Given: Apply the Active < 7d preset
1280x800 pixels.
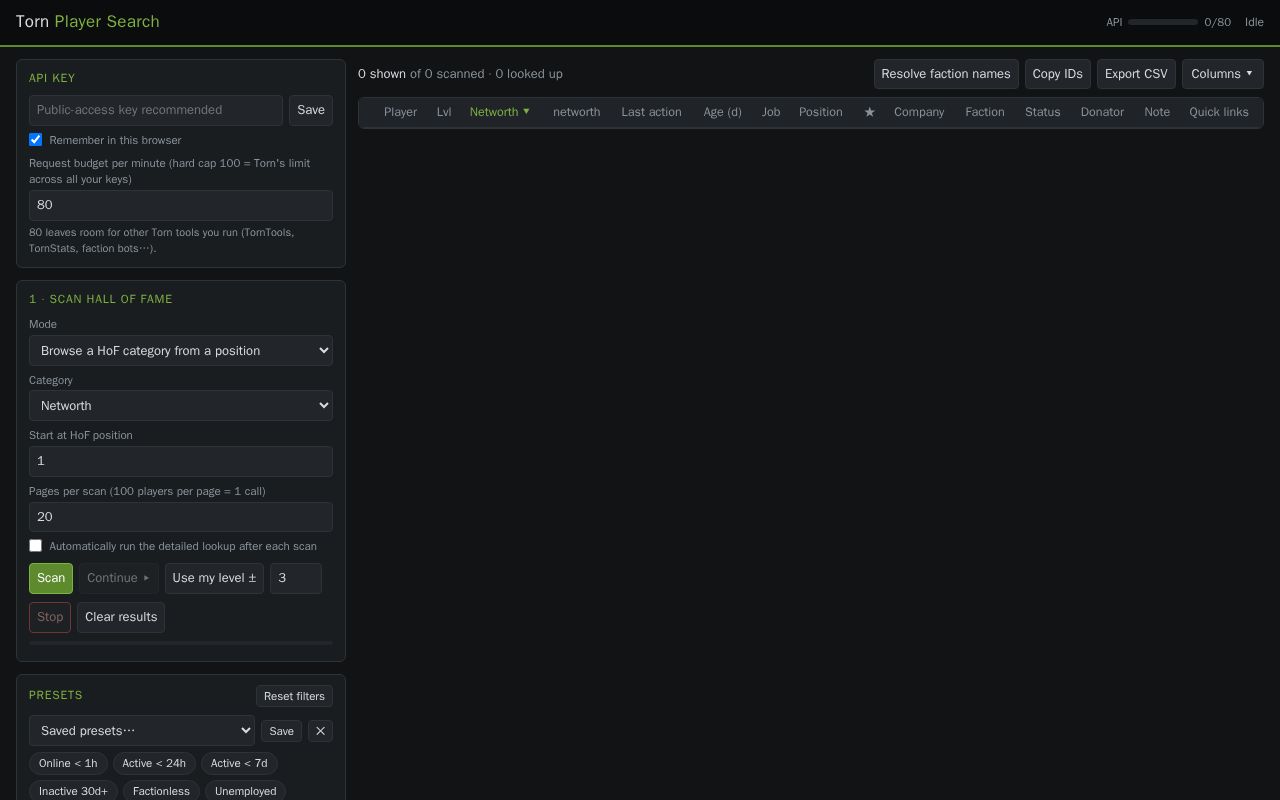Looking at the screenshot, I should [239, 763].
